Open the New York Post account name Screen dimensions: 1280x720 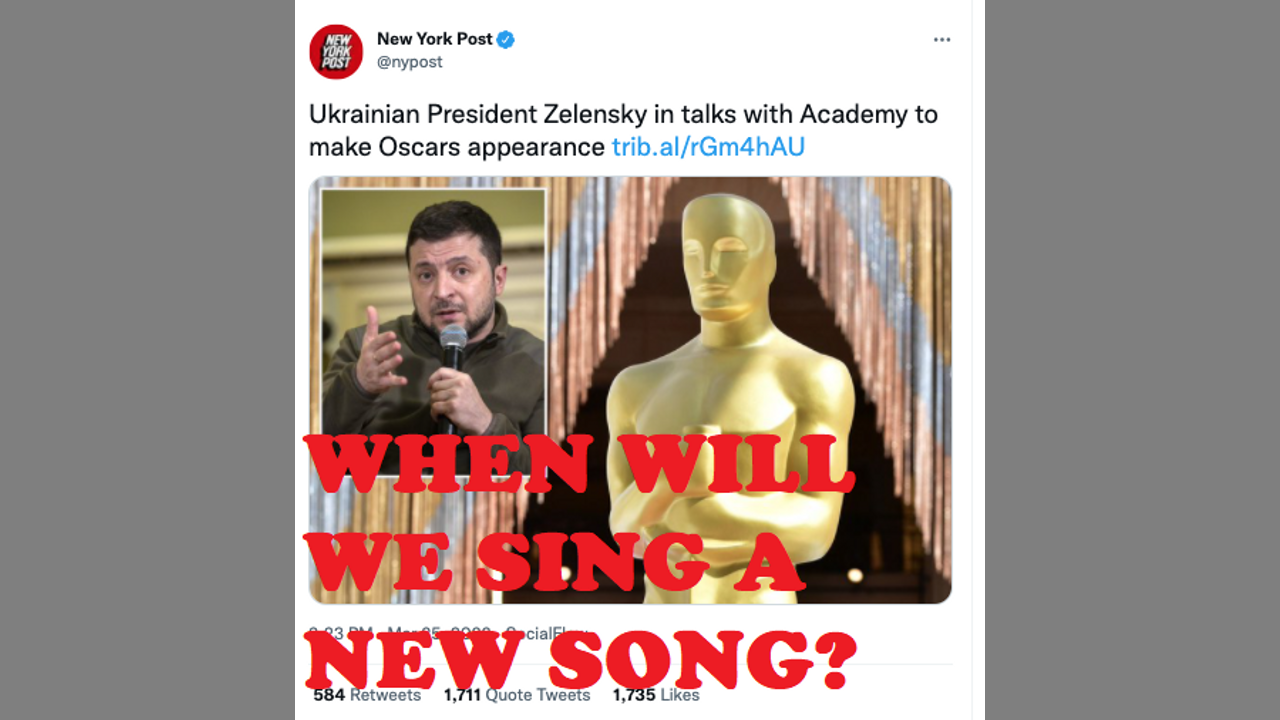pos(435,39)
